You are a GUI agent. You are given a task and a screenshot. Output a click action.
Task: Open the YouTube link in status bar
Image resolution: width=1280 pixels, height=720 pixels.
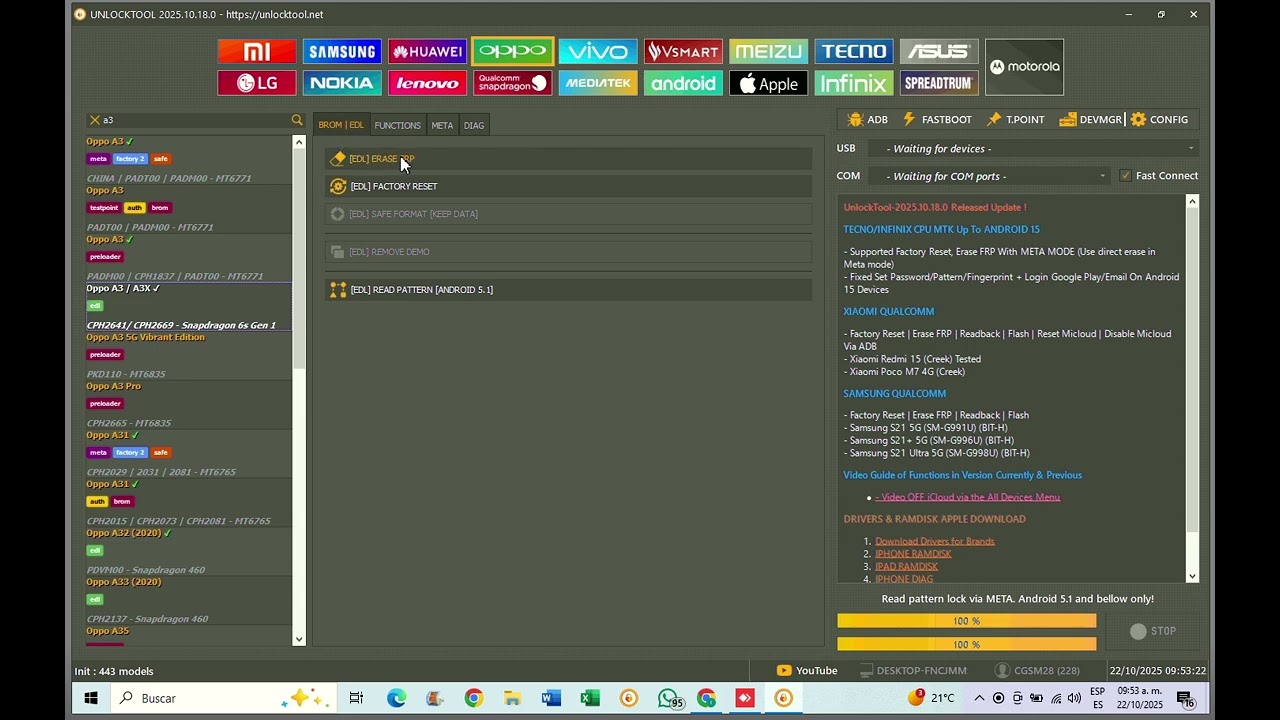[x=807, y=671]
